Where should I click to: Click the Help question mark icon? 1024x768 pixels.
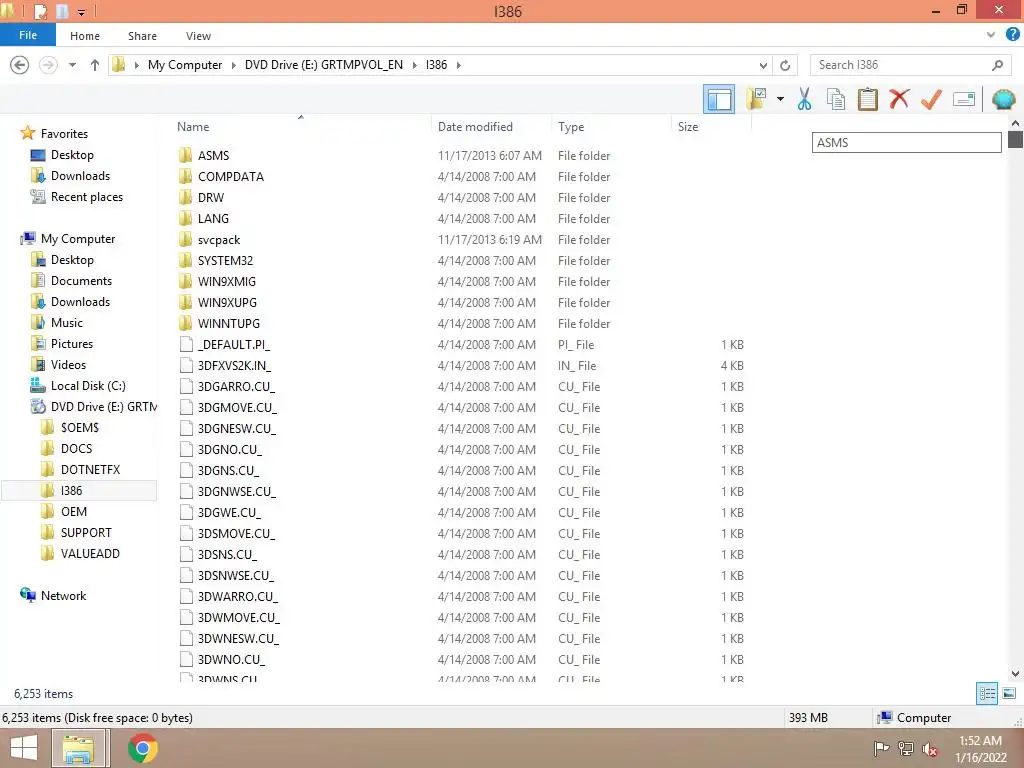tap(1013, 35)
